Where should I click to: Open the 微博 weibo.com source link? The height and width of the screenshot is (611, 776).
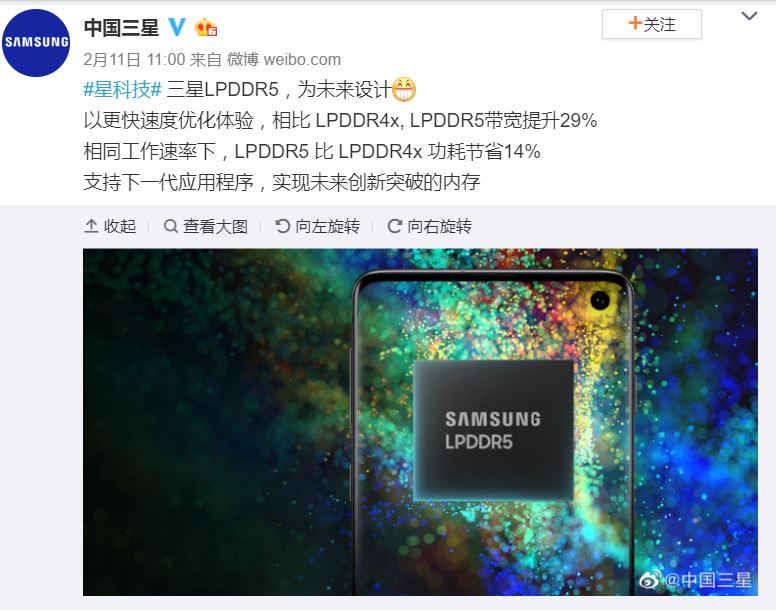pyautogui.click(x=284, y=59)
